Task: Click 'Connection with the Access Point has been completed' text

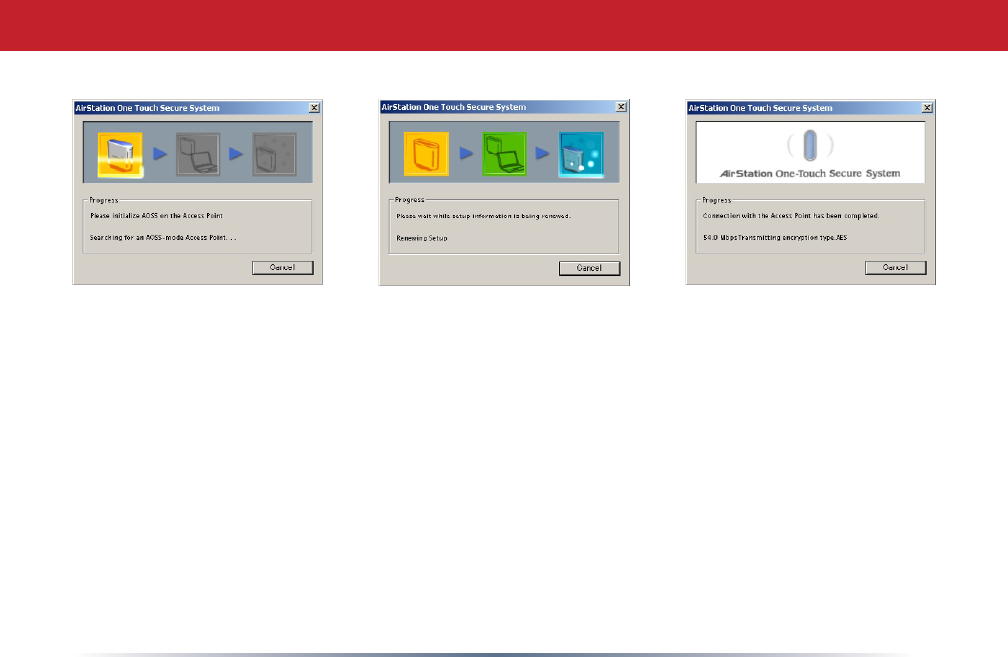Action: click(x=791, y=215)
